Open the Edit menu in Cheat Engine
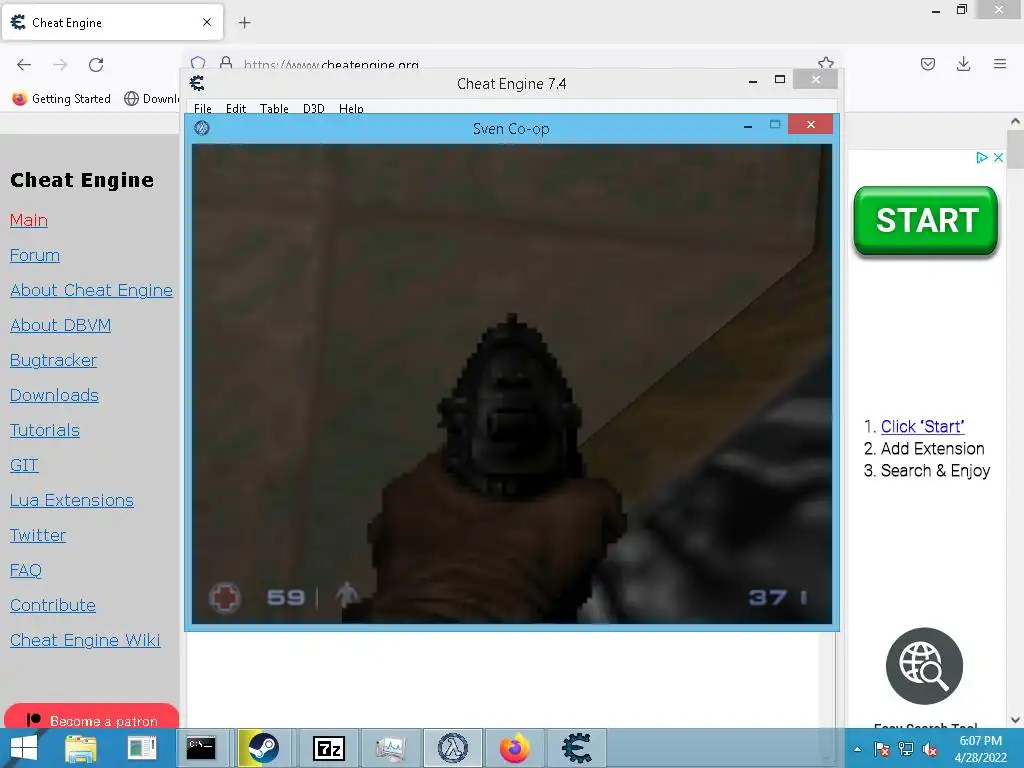1024x768 pixels. [x=236, y=108]
